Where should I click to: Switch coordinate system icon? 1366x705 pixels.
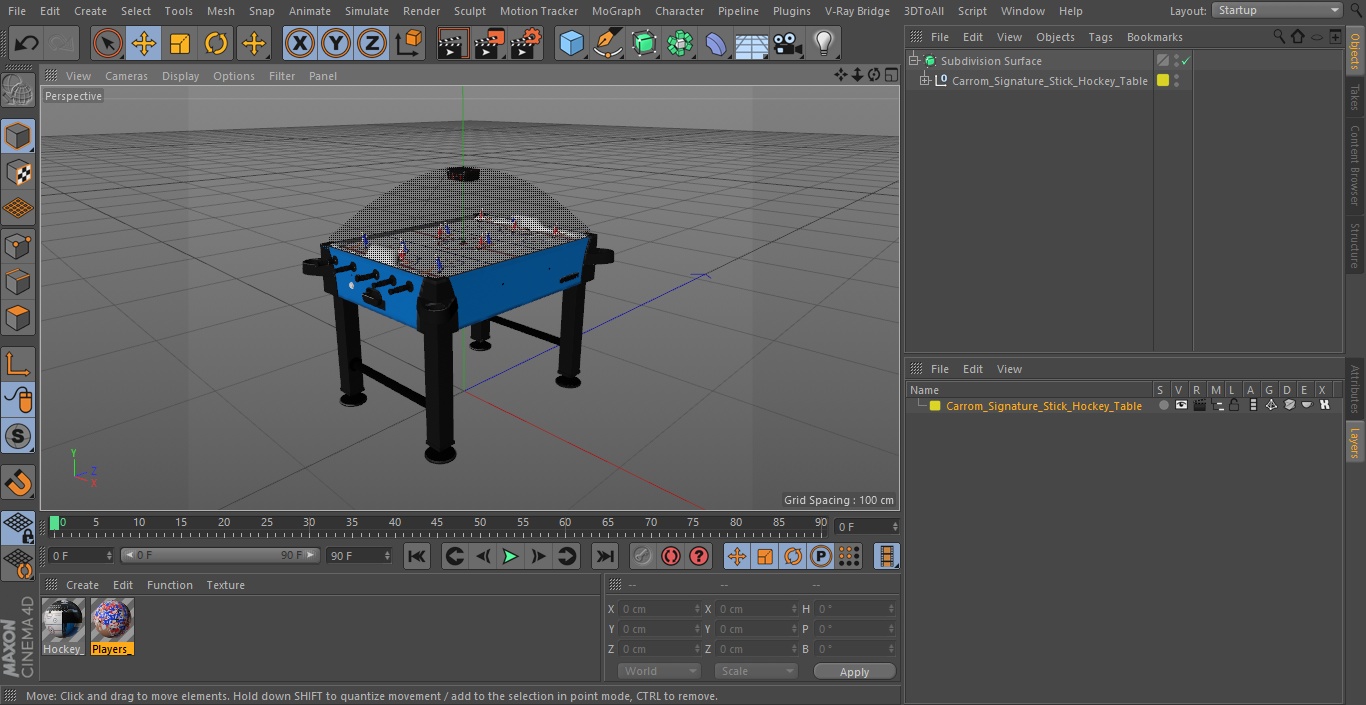[409, 43]
